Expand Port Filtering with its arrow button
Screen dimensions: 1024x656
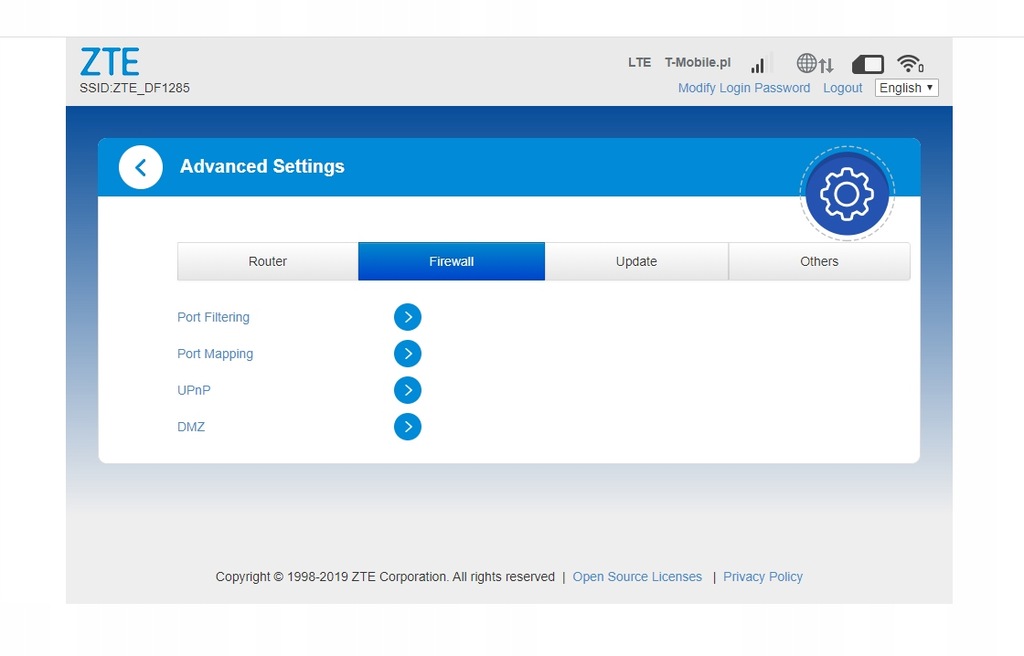pyautogui.click(x=407, y=317)
